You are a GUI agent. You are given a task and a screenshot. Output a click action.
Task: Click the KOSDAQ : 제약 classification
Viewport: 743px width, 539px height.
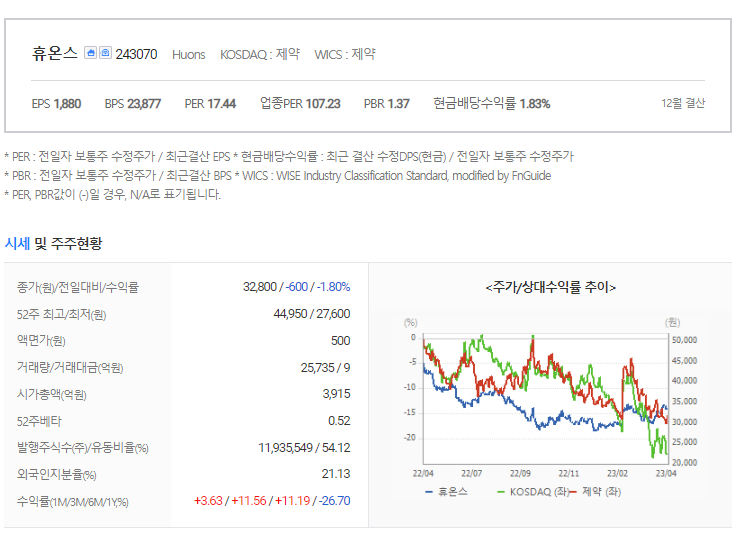260,55
